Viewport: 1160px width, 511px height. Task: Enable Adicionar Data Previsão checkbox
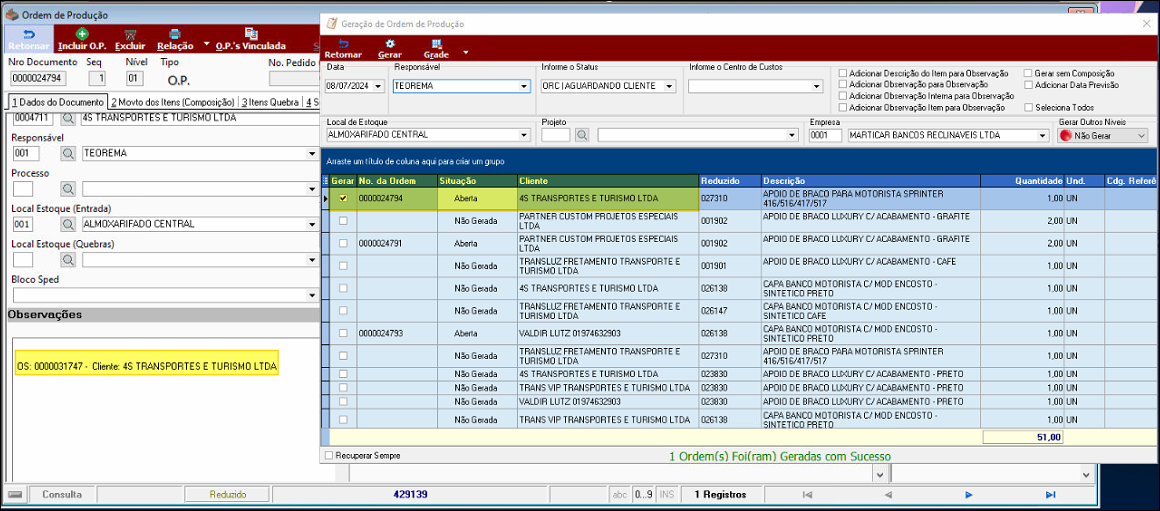(x=1028, y=84)
